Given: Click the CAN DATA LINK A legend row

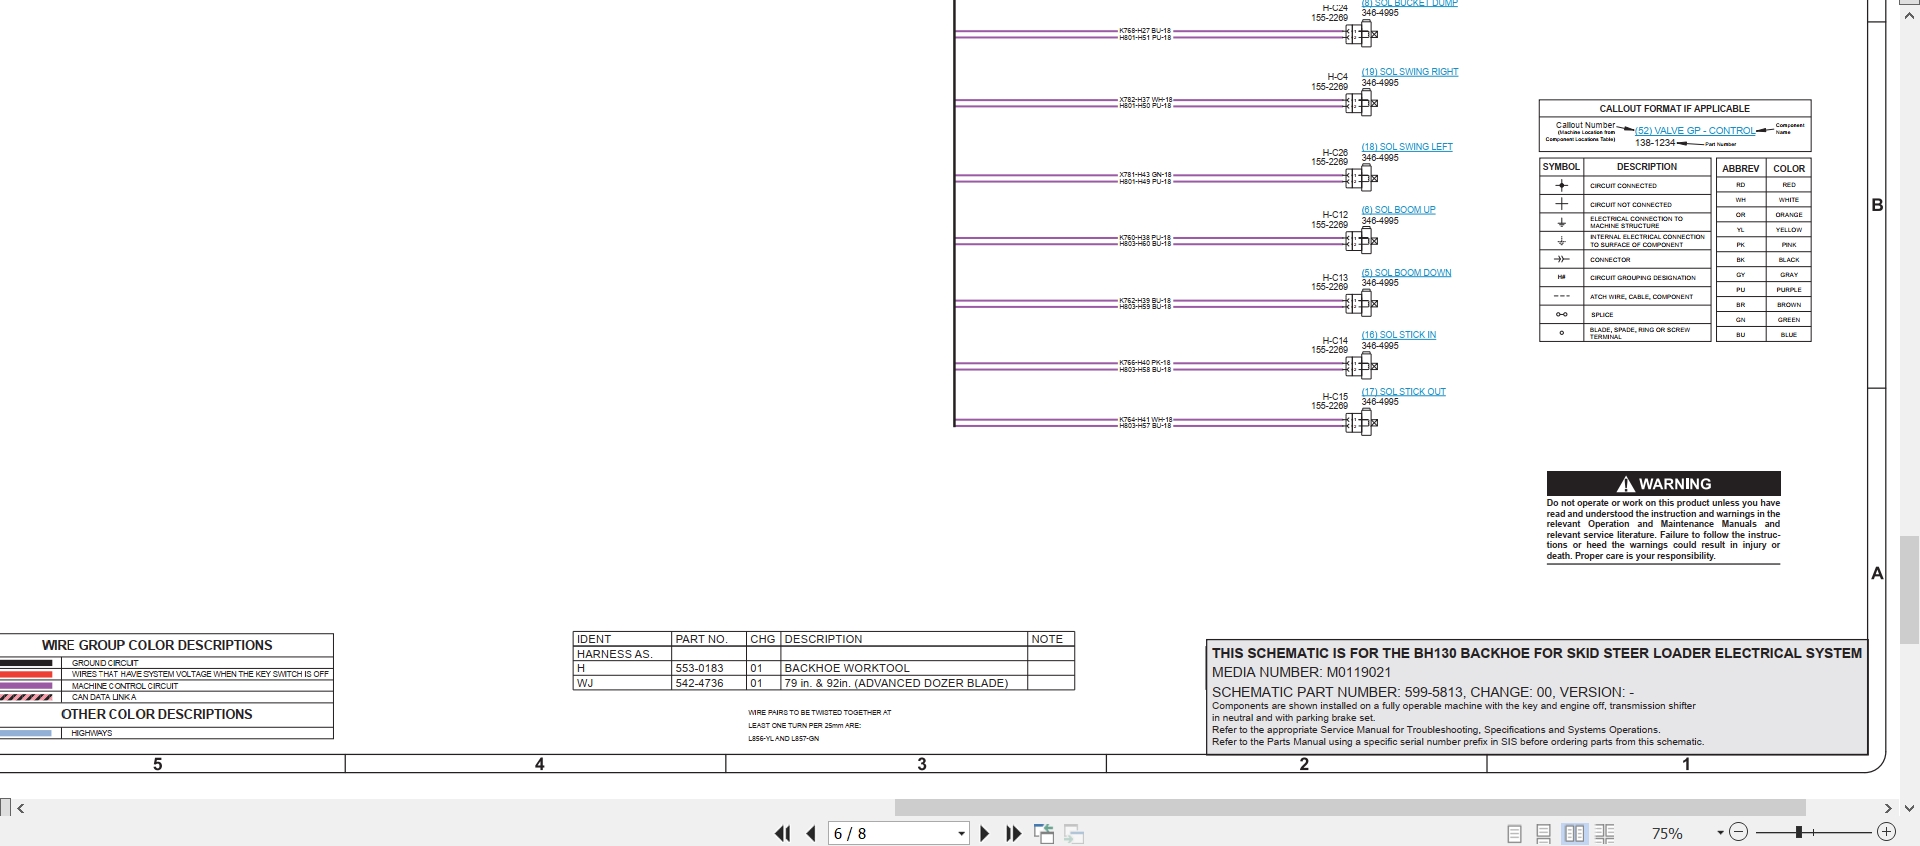Looking at the screenshot, I should tap(166, 697).
